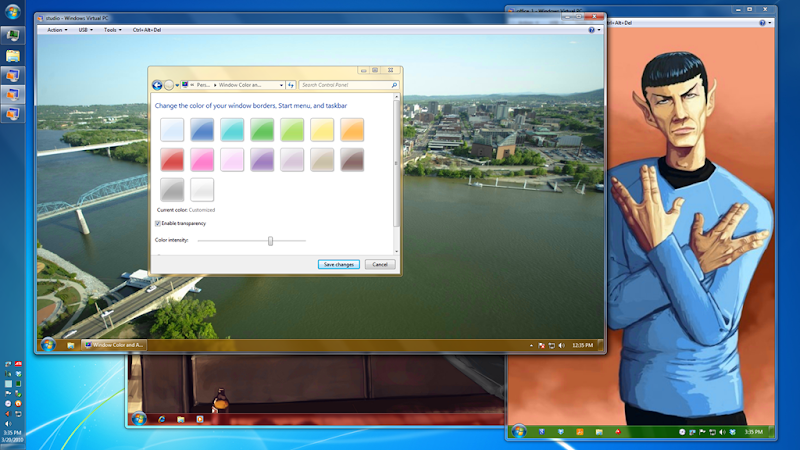This screenshot has height=450, width=800.
Task: Select the green Leaf color swatch
Action: point(262,130)
